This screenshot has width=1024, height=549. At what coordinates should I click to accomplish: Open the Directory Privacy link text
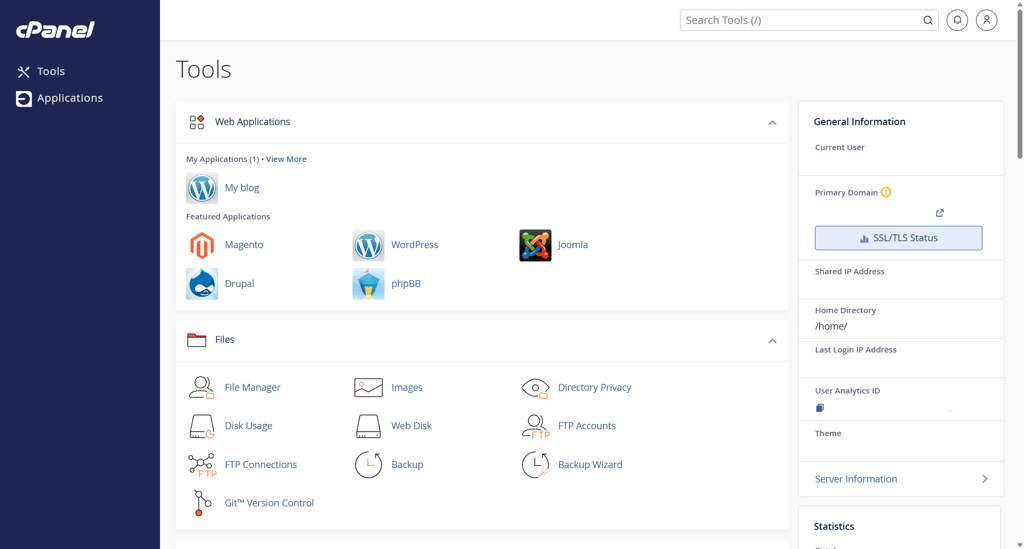pyautogui.click(x=594, y=388)
